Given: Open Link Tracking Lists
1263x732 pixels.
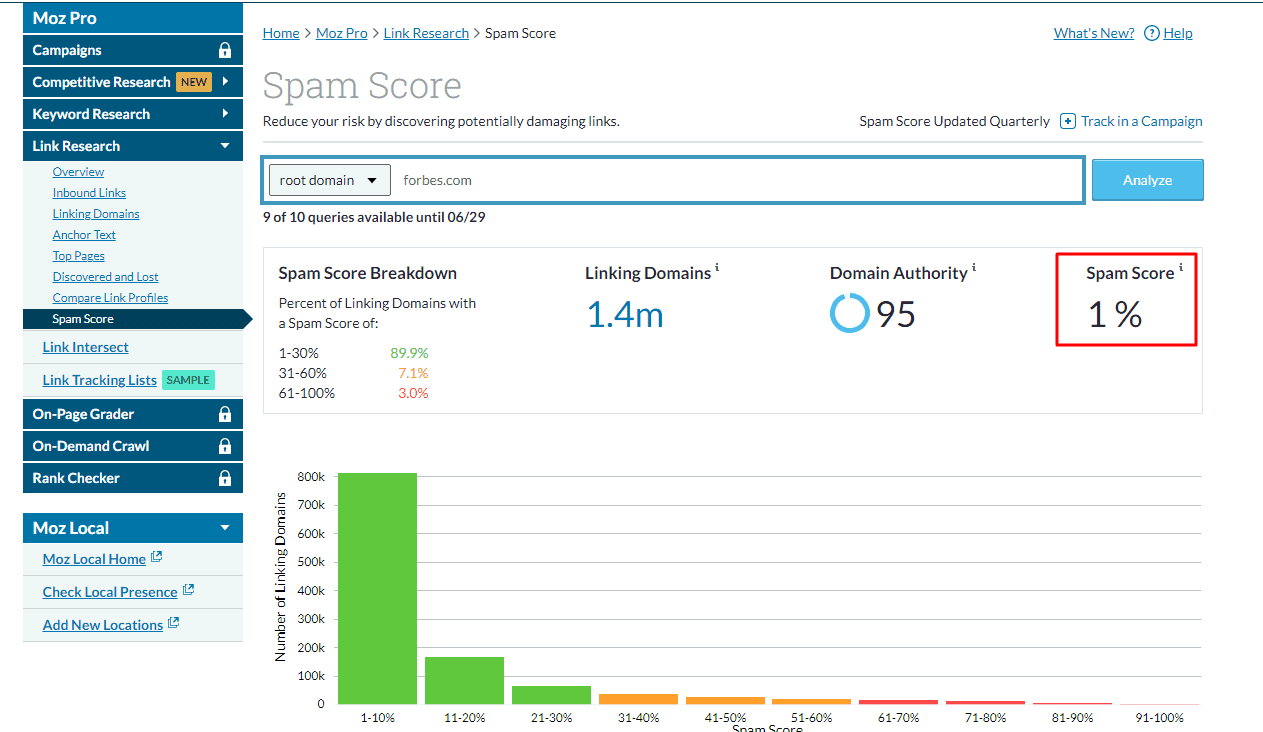Looking at the screenshot, I should point(99,380).
